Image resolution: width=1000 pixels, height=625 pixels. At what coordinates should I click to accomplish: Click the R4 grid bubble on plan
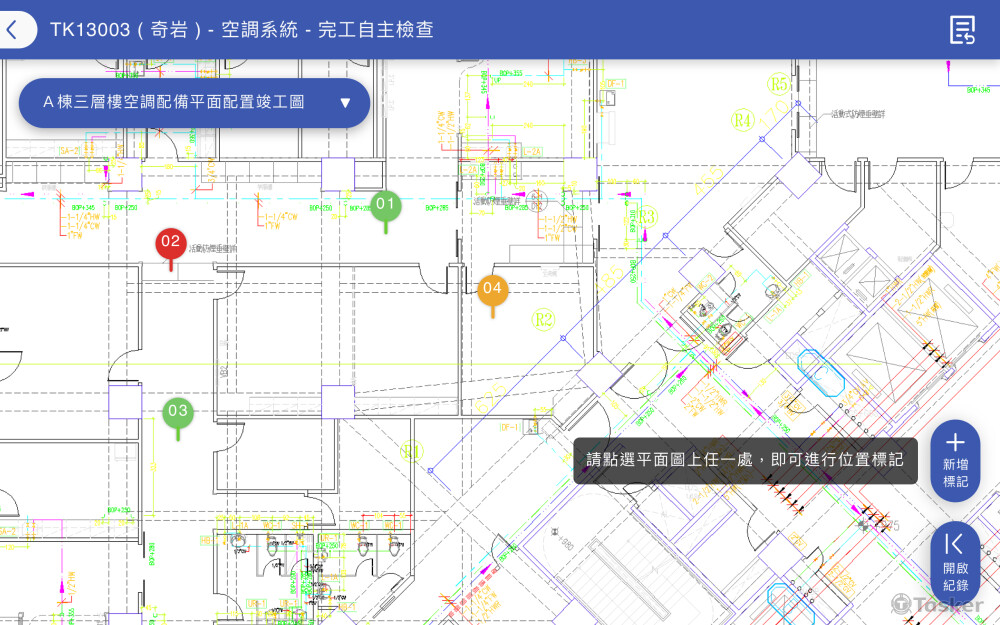(742, 121)
